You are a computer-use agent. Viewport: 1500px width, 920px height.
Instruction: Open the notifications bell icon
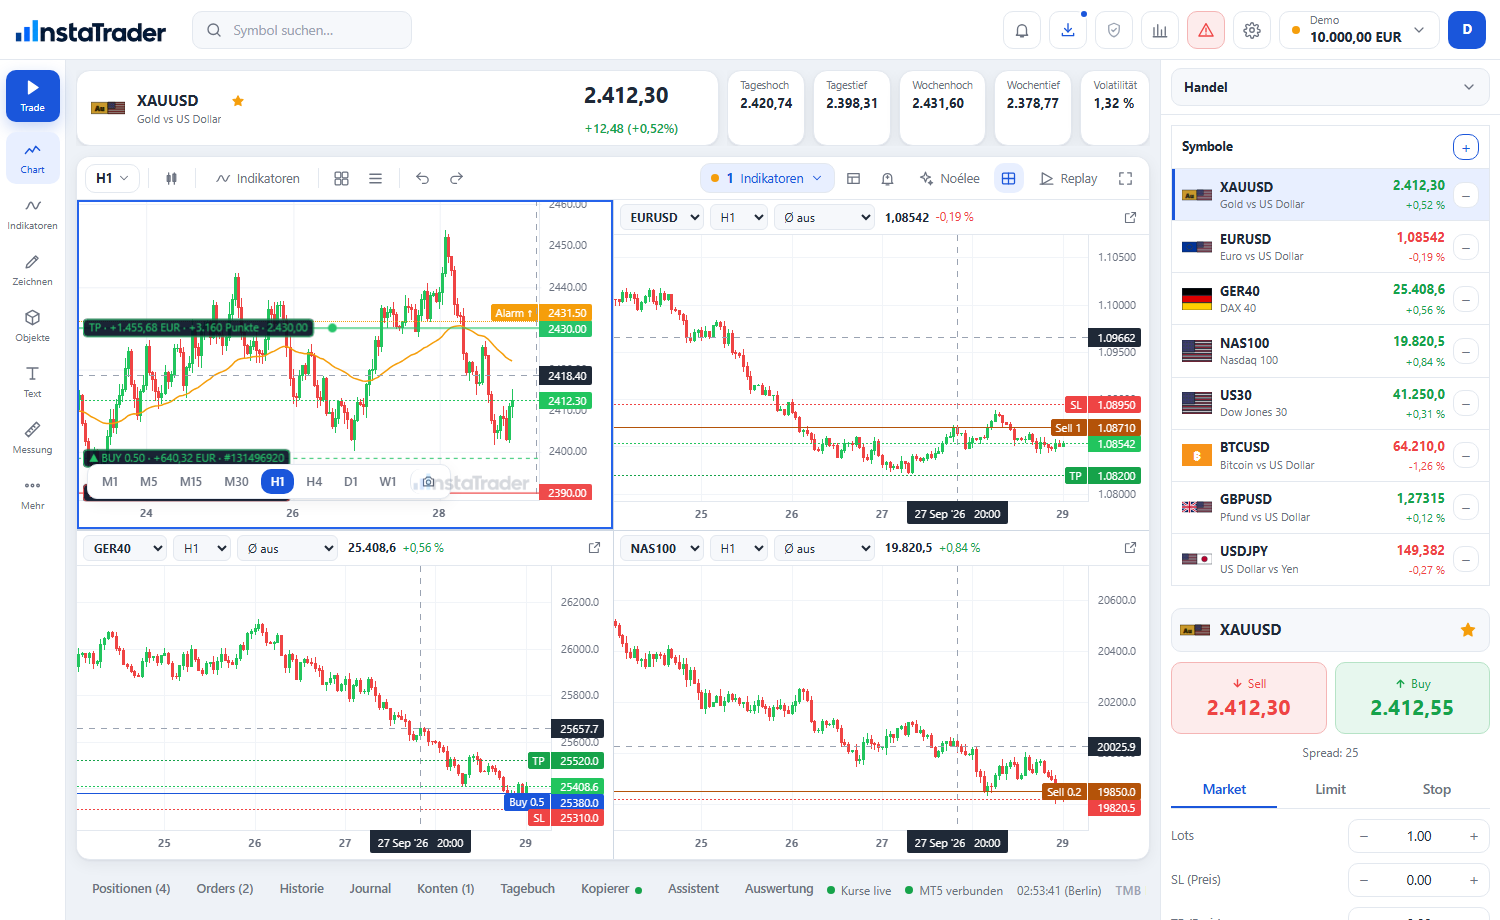click(x=1022, y=30)
